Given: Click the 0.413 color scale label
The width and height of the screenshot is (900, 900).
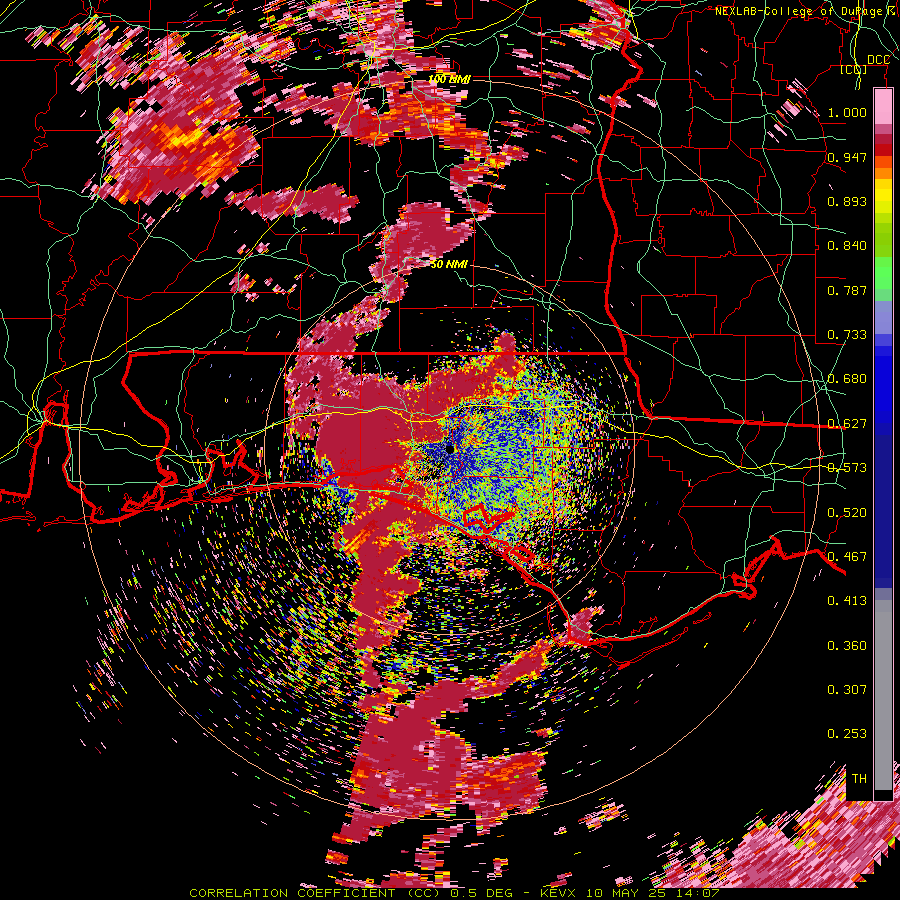Looking at the screenshot, I should (847, 600).
